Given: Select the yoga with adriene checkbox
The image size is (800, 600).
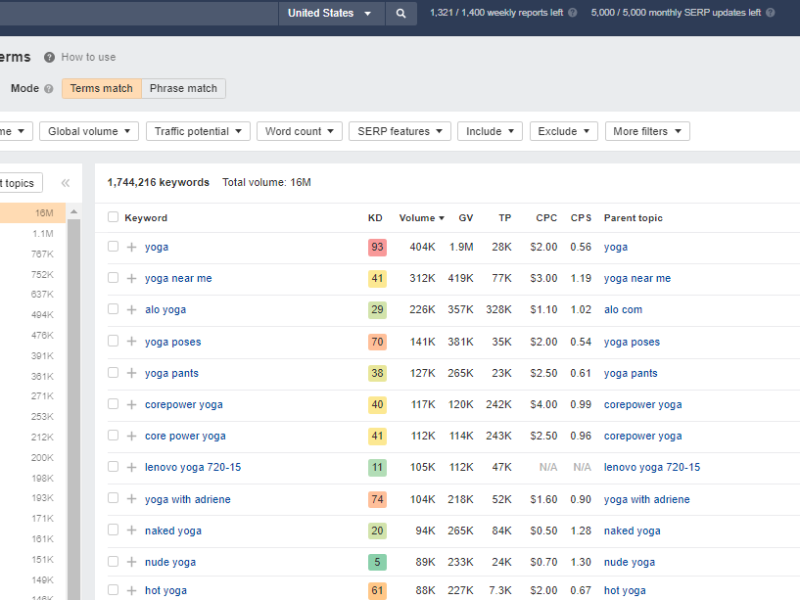Looking at the screenshot, I should point(113,499).
